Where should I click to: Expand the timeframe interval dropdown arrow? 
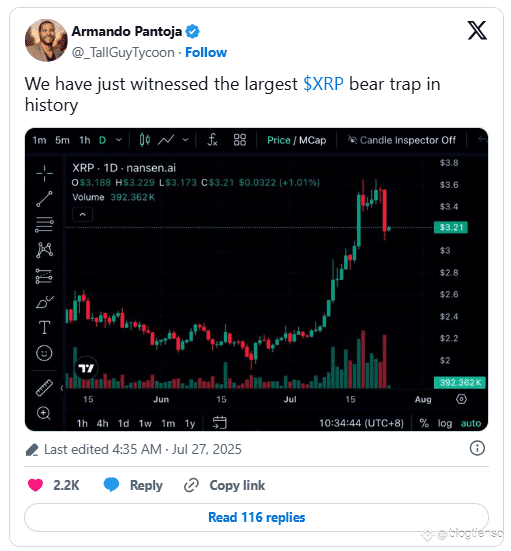(119, 140)
